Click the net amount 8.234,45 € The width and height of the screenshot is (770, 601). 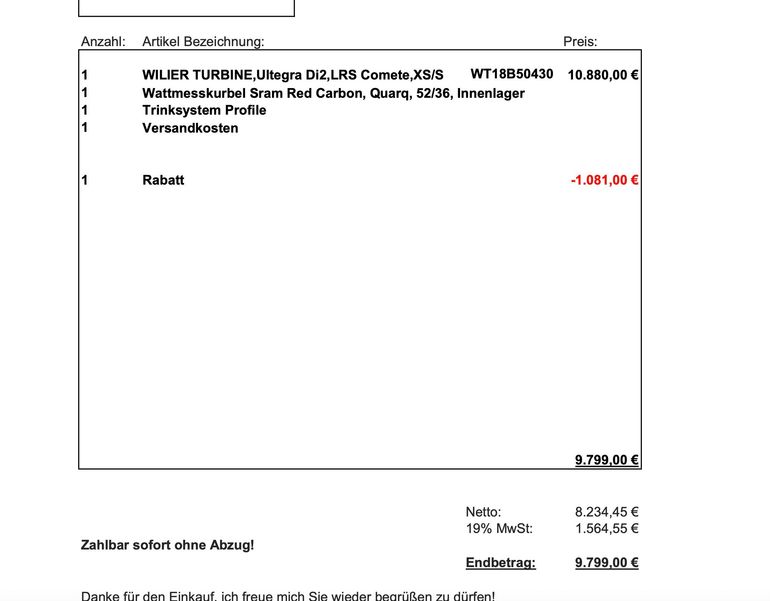(x=607, y=512)
